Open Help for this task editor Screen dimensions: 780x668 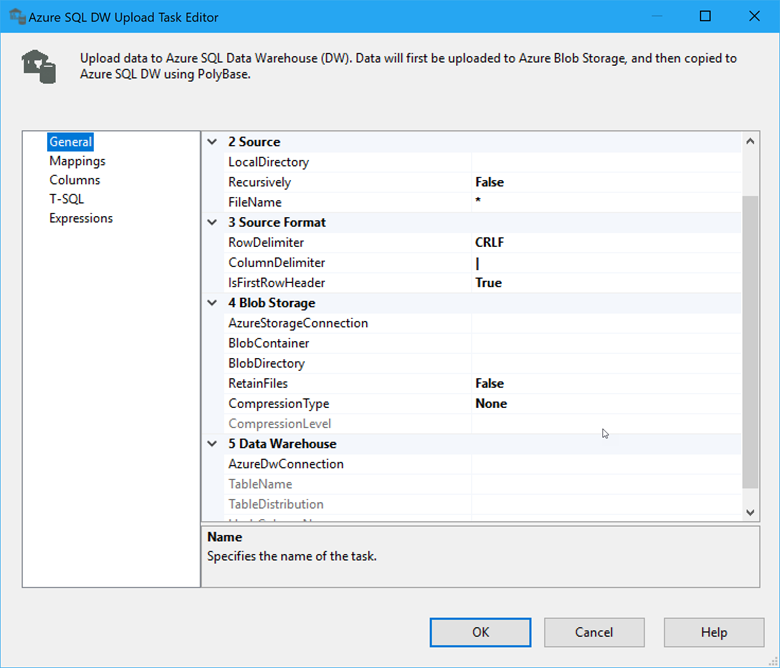click(714, 632)
